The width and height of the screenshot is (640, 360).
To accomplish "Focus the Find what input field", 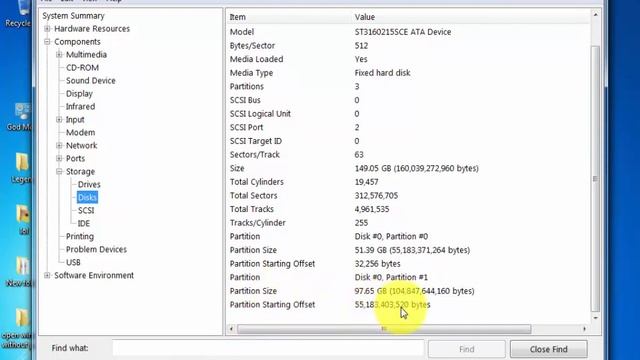I will pyautogui.click(x=268, y=349).
